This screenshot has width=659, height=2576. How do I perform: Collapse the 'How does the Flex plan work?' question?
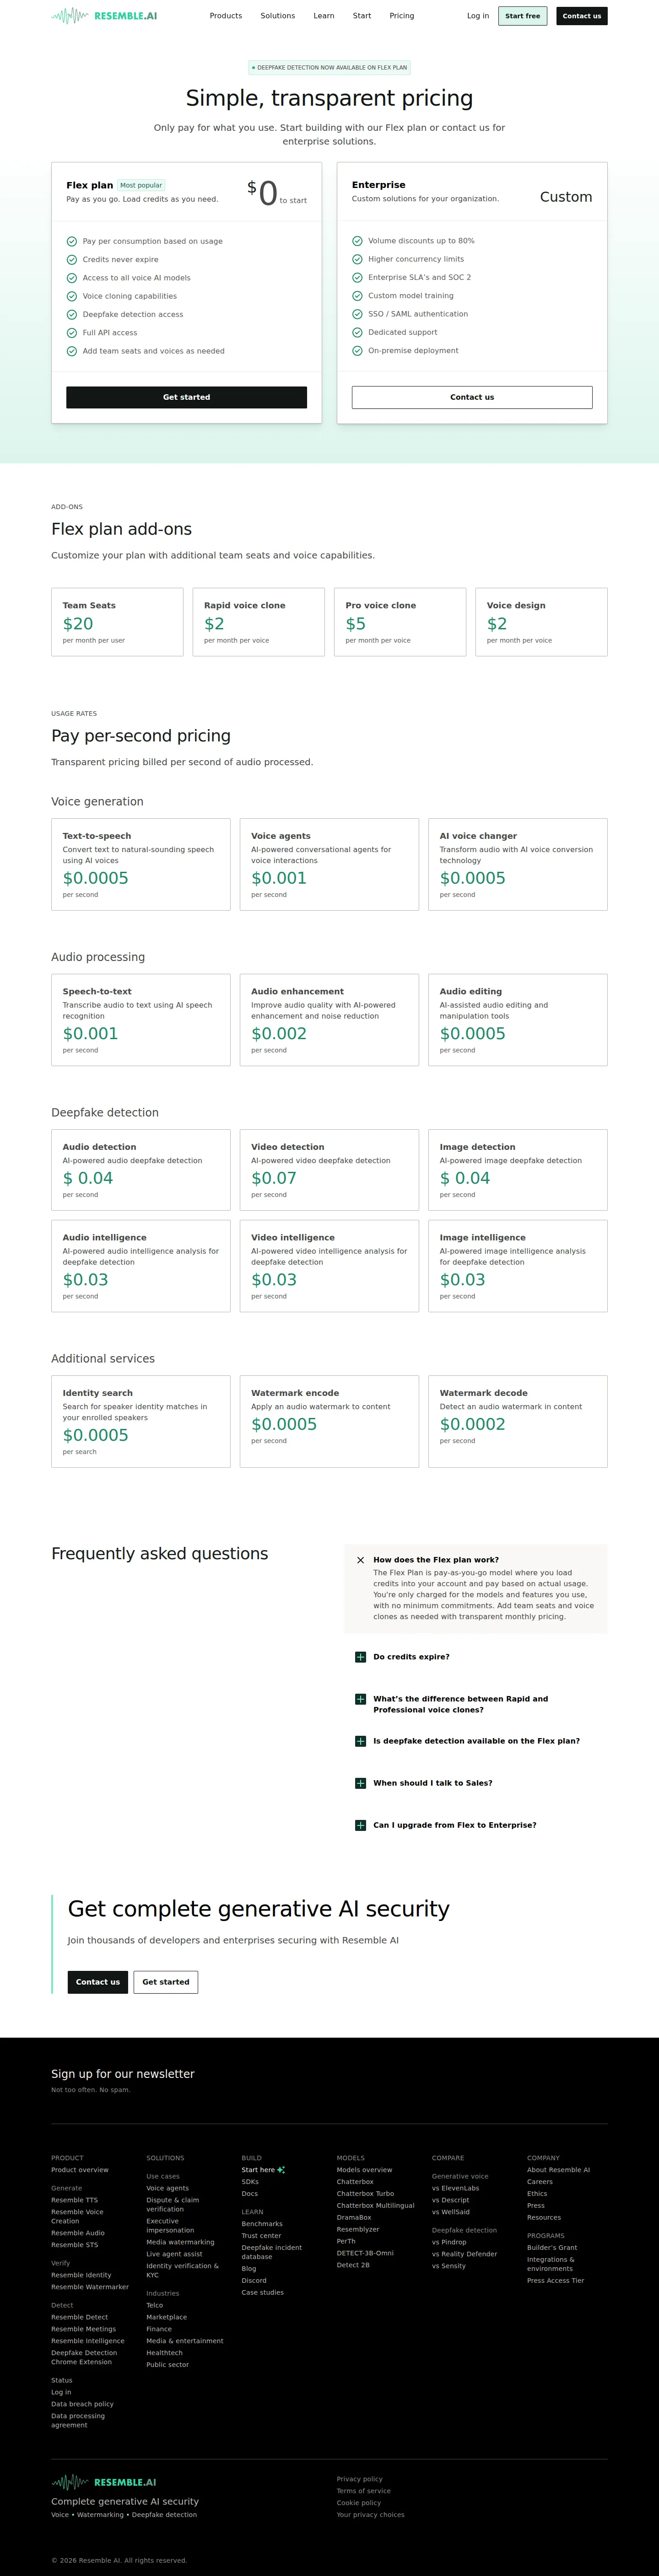point(360,1560)
